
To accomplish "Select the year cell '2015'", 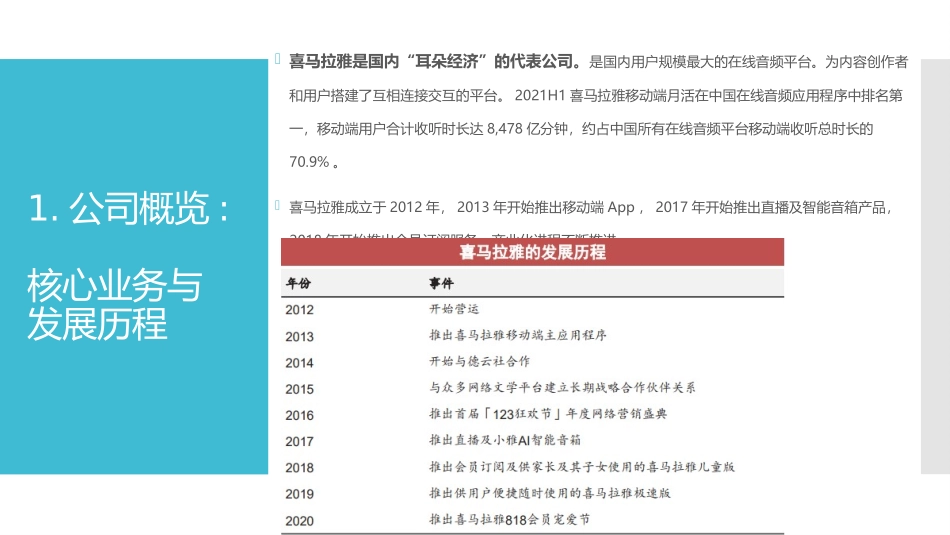I will (299, 389).
